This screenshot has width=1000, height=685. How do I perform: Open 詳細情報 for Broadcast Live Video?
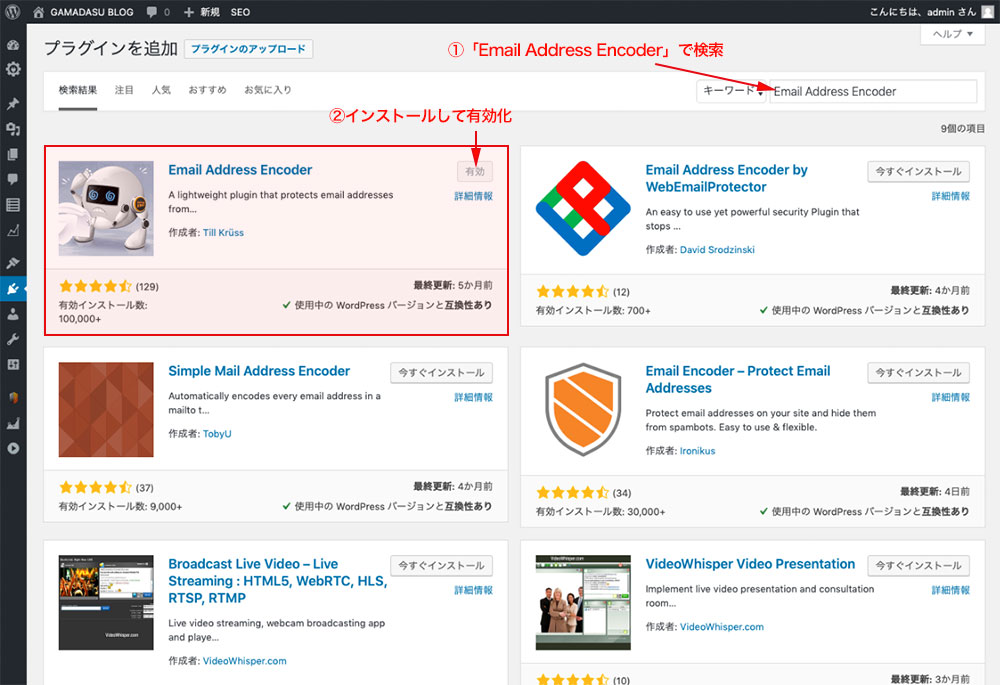[473, 591]
